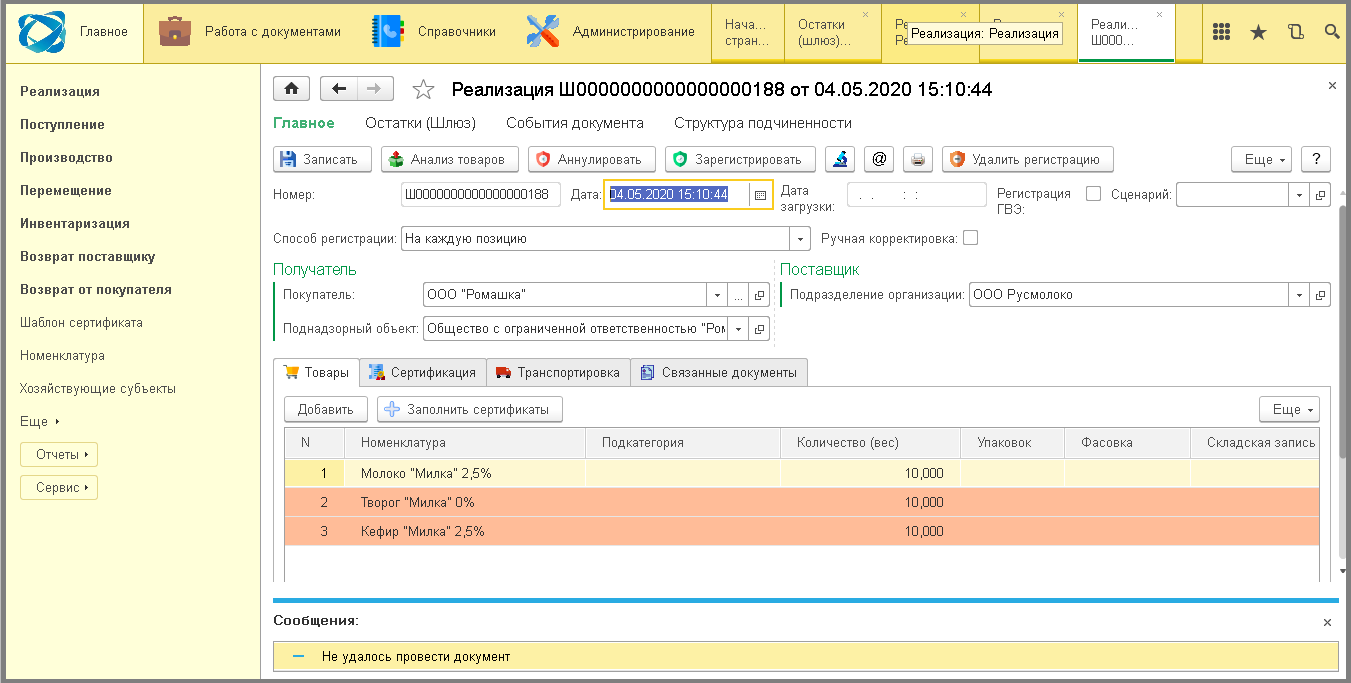
Task: Expand Подразделение организации dropdown
Action: click(1299, 295)
